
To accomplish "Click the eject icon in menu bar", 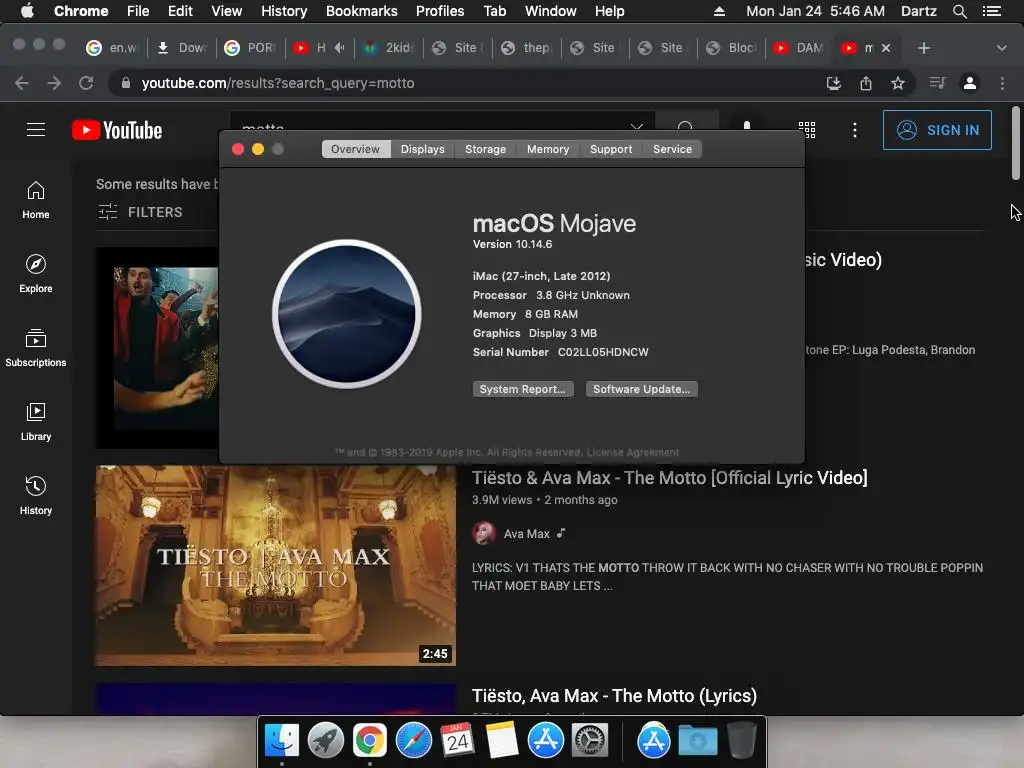I will tap(719, 11).
